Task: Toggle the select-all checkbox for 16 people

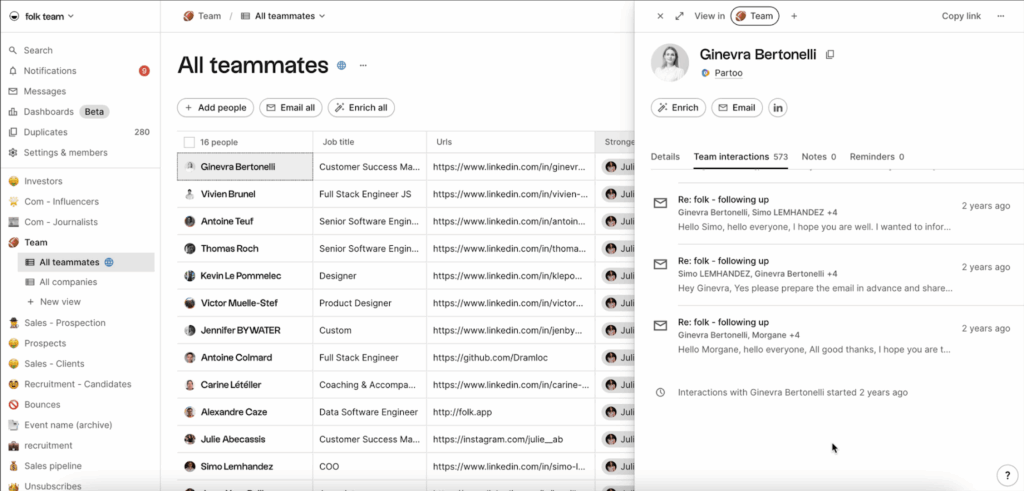Action: pos(189,142)
